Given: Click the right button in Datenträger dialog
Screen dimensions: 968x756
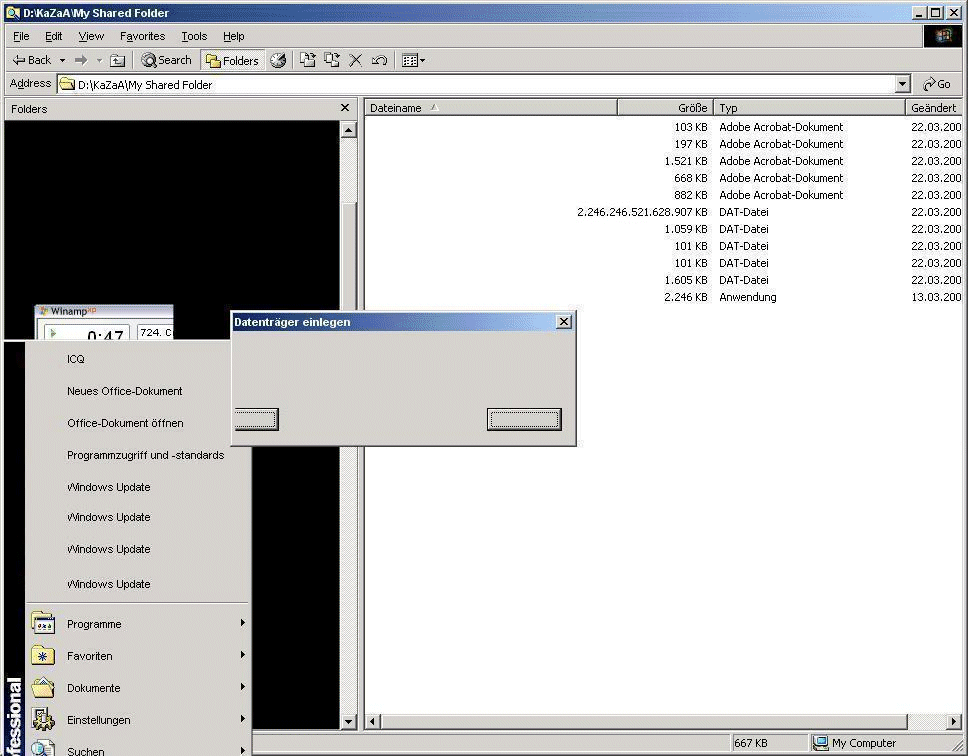Looking at the screenshot, I should pos(524,419).
